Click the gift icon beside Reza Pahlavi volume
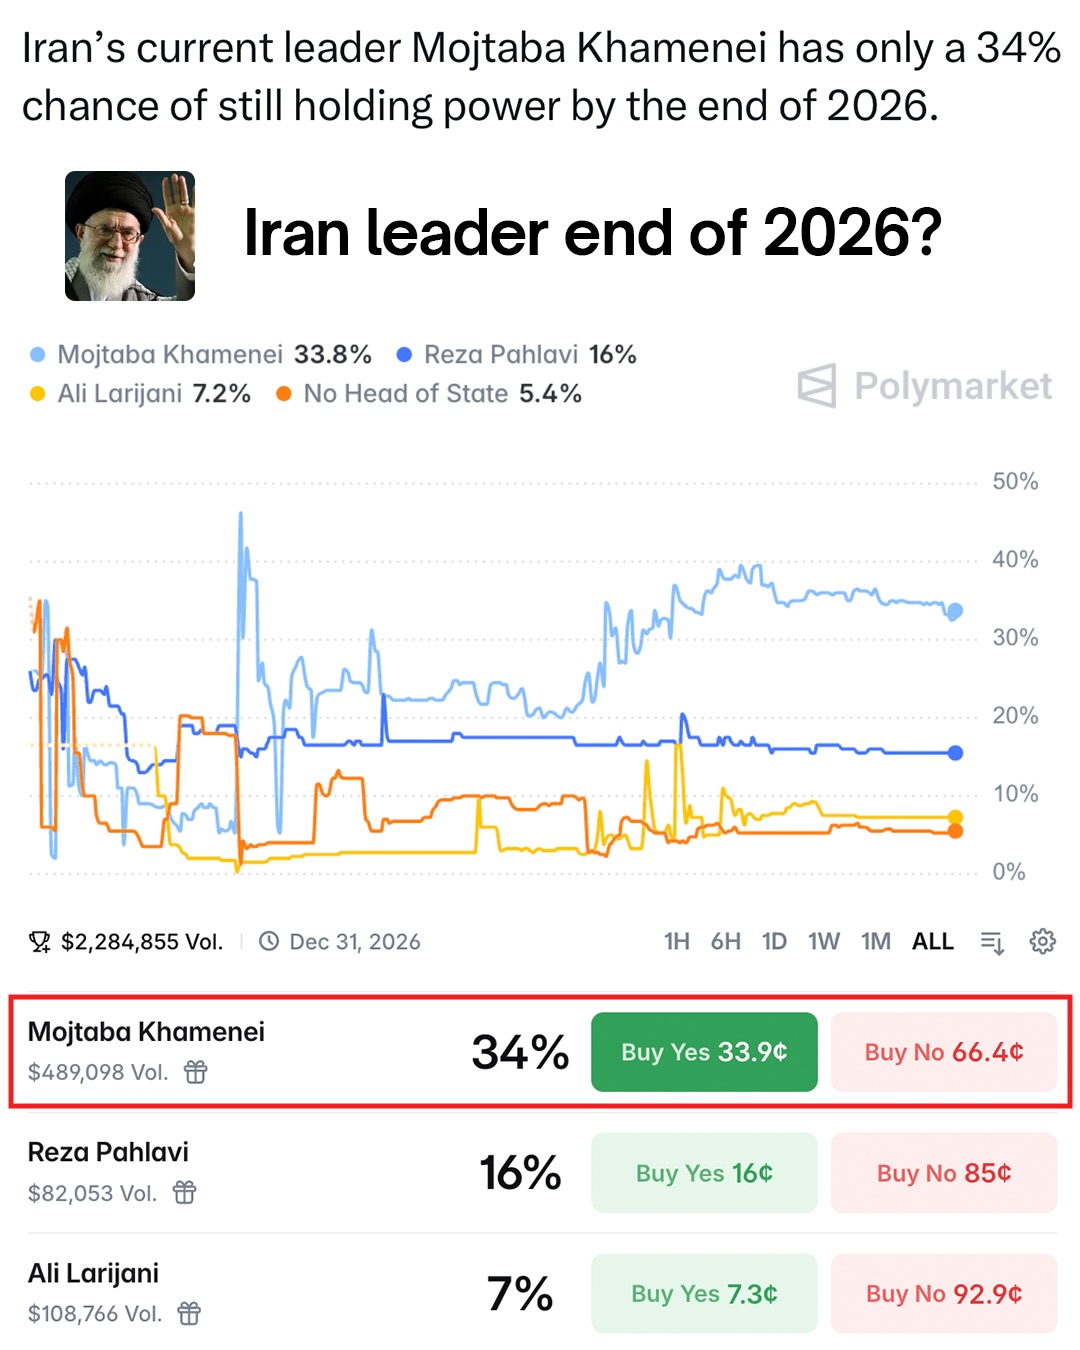 [x=185, y=1192]
